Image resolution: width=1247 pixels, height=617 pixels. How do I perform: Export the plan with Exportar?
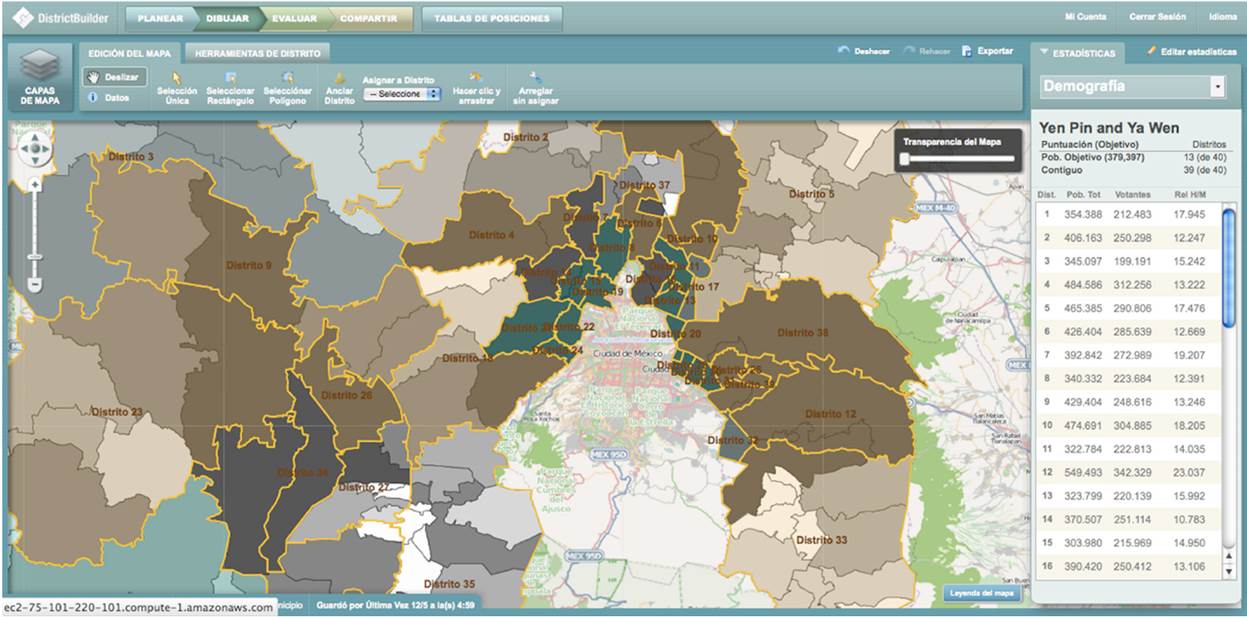pyautogui.click(x=987, y=51)
